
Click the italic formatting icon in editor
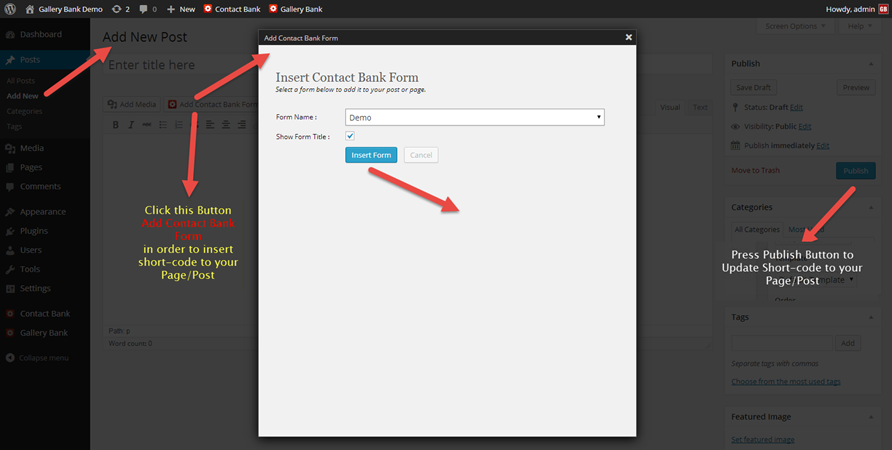click(131, 125)
